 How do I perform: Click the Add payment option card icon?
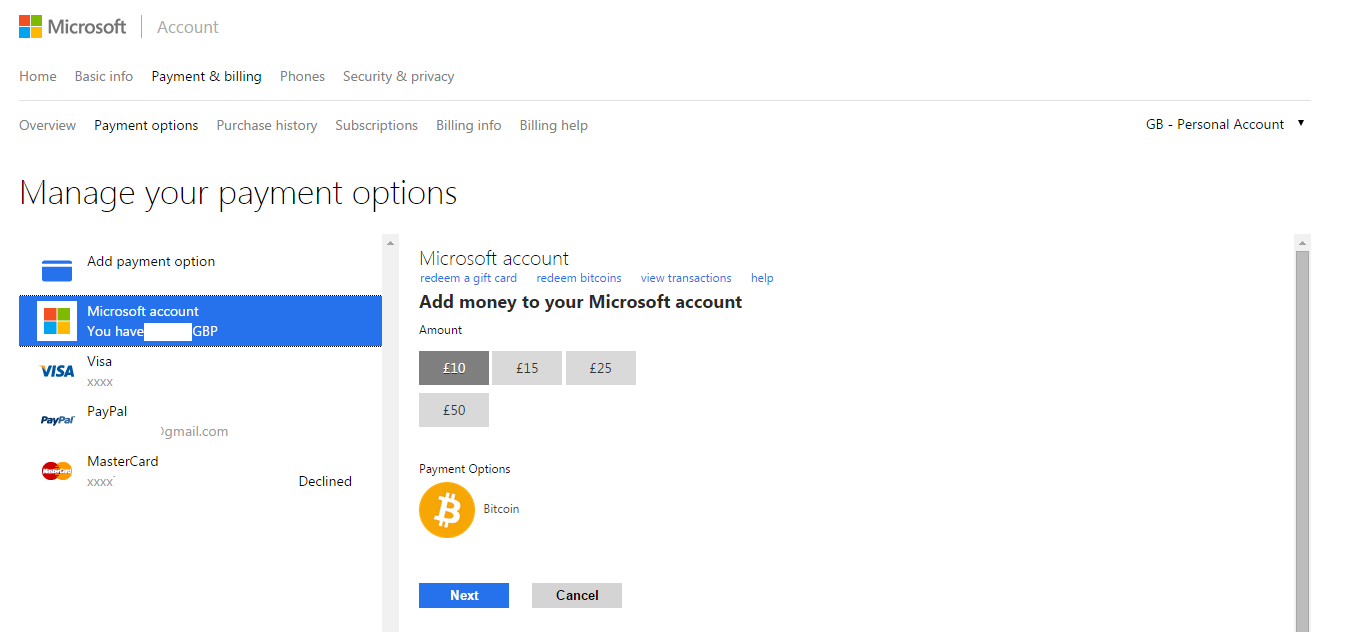57,270
